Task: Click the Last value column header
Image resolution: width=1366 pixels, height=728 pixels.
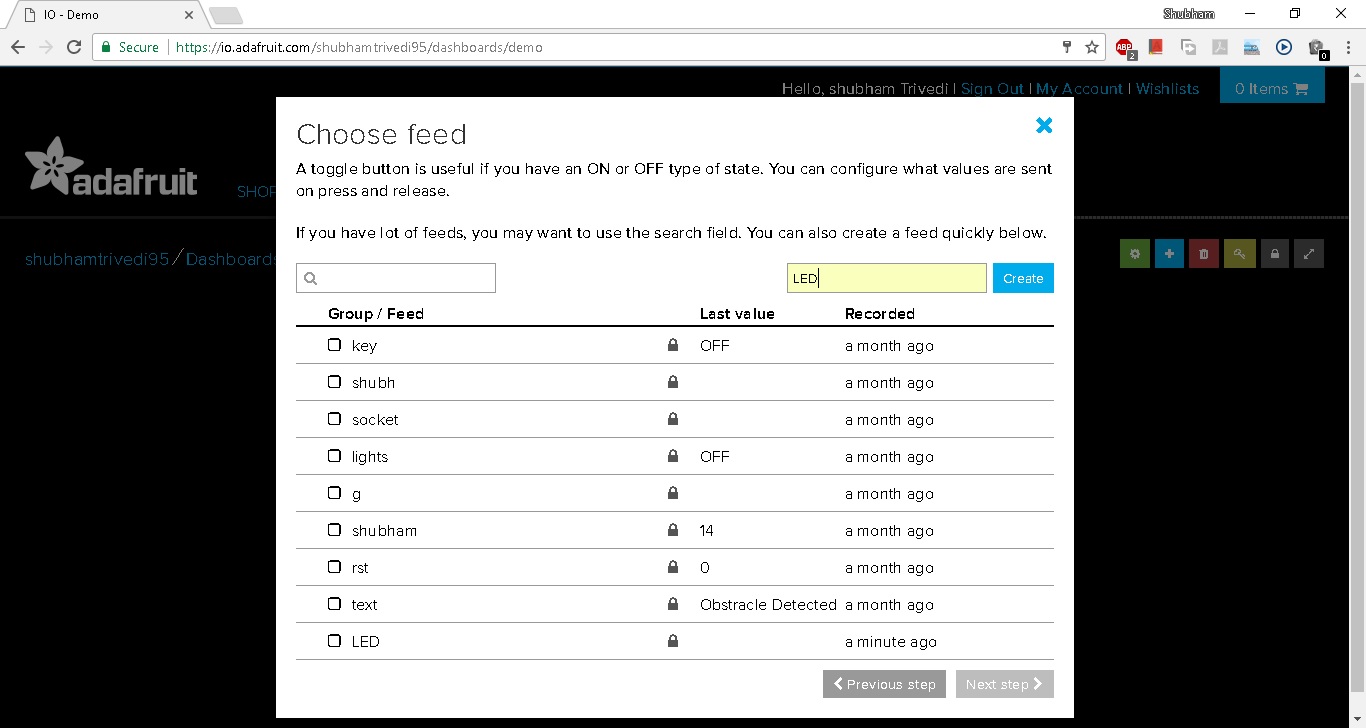Action: (737, 314)
